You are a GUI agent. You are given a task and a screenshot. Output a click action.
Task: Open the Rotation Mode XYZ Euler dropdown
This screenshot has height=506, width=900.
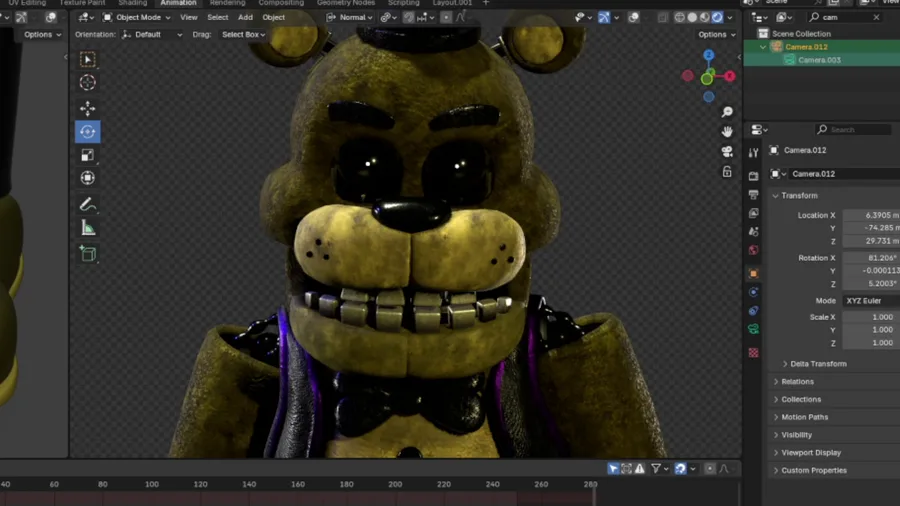tap(870, 301)
